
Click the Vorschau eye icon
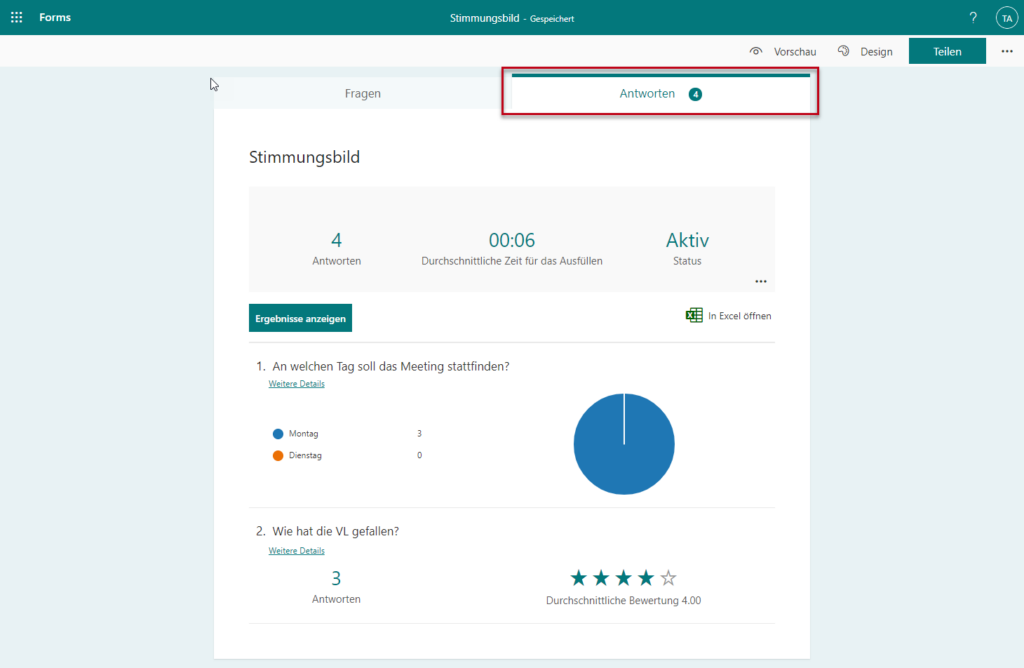[x=756, y=52]
